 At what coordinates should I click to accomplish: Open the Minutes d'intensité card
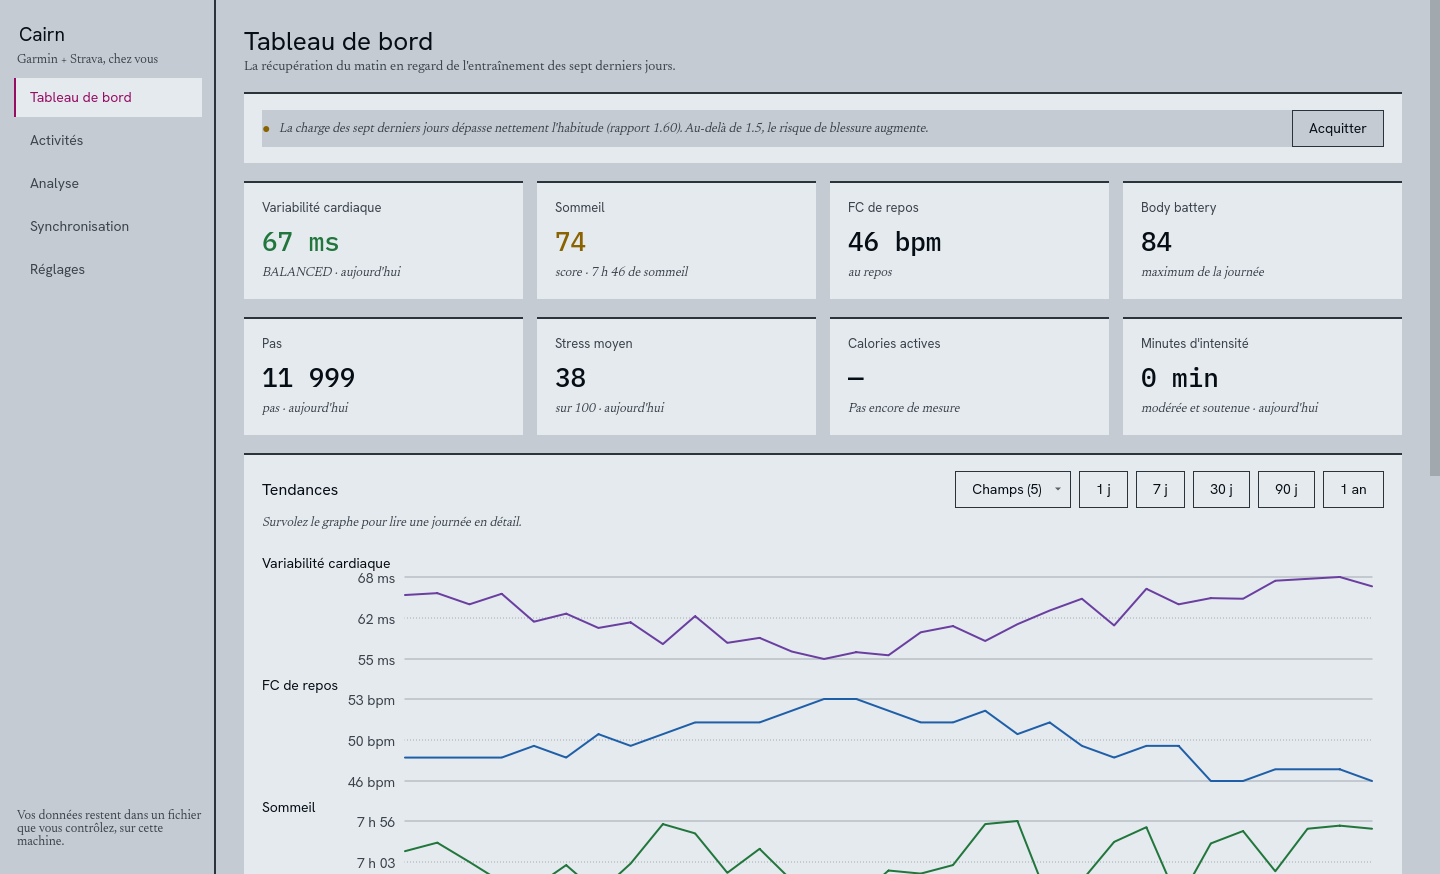(x=1262, y=376)
